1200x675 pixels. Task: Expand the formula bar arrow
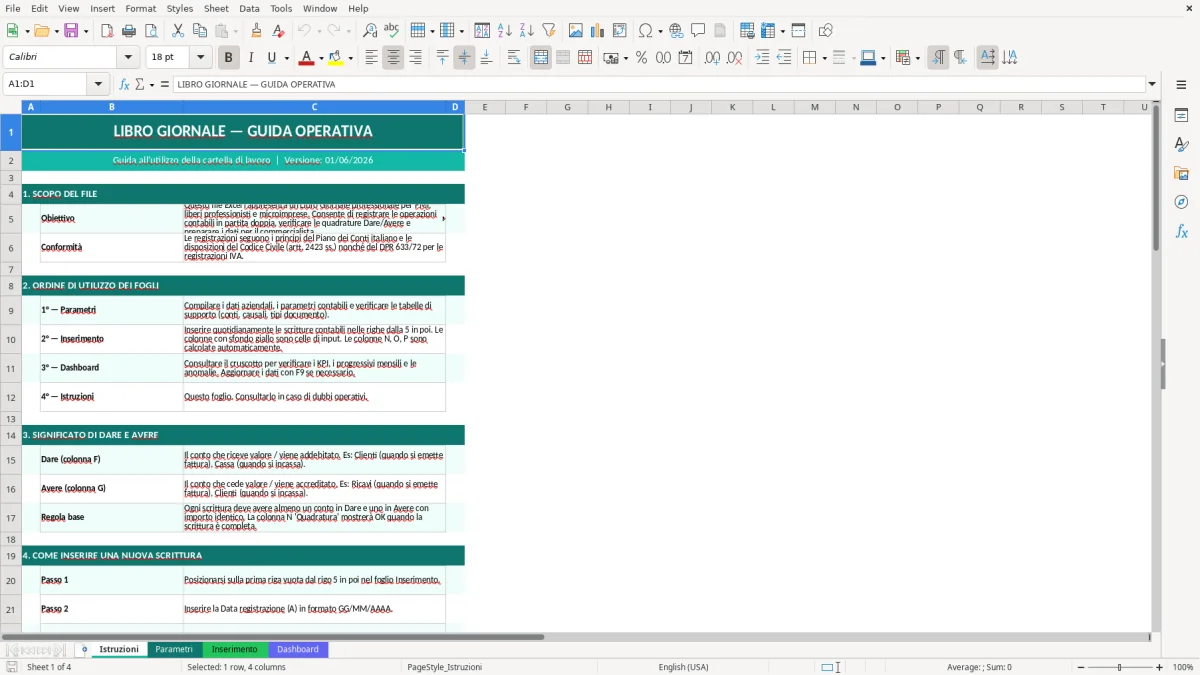pyautogui.click(x=1152, y=84)
